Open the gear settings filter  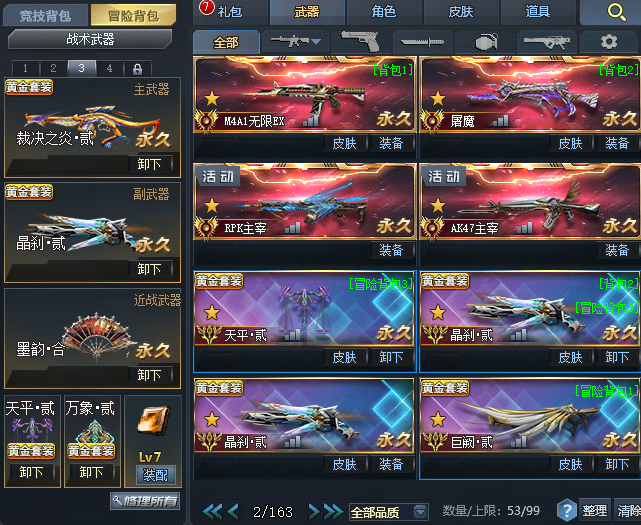pyautogui.click(x=609, y=42)
